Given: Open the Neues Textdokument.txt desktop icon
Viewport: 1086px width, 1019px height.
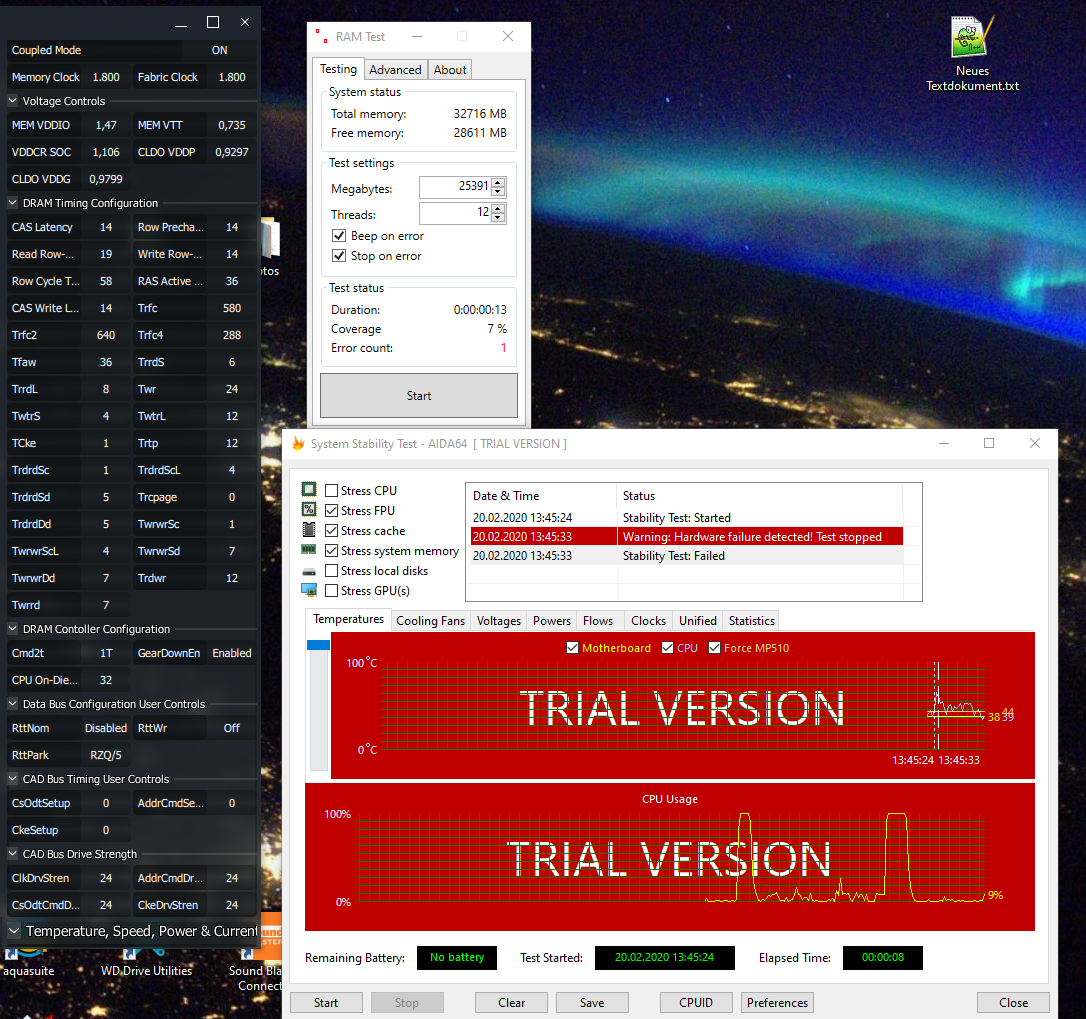Looking at the screenshot, I should (x=972, y=53).
